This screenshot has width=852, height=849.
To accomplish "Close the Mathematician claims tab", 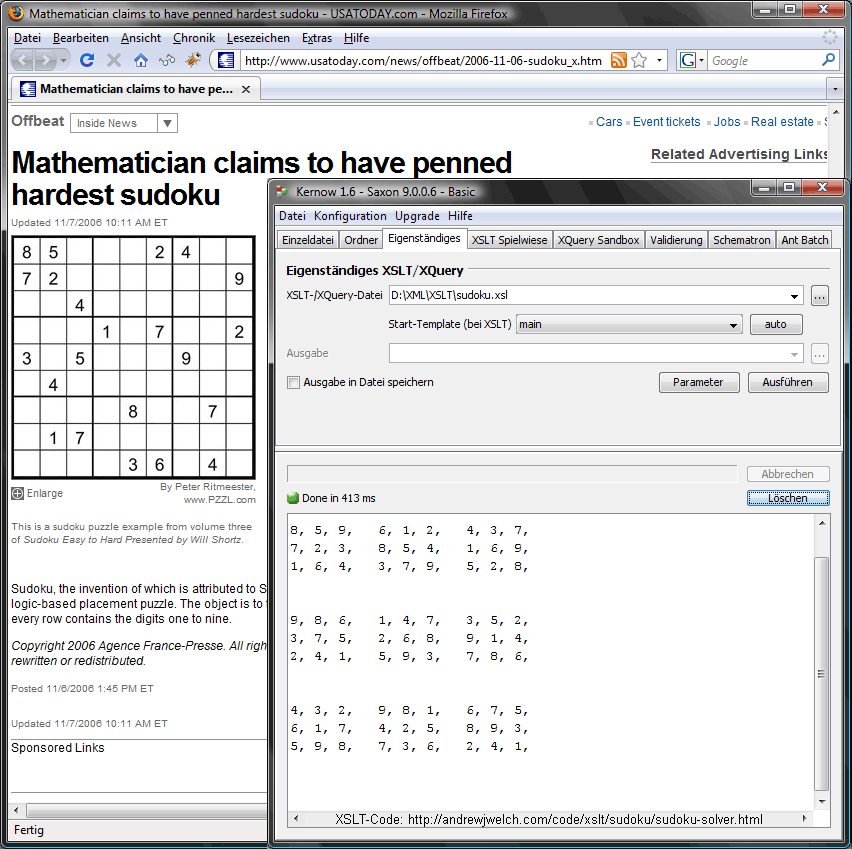I will [x=246, y=89].
